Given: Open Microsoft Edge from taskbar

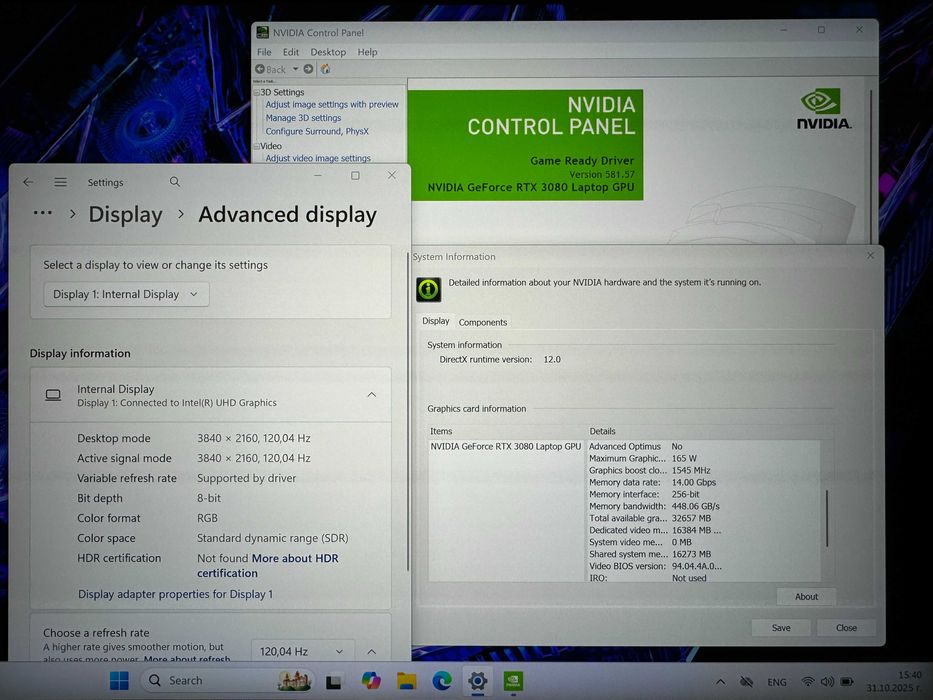Looking at the screenshot, I should 442,680.
